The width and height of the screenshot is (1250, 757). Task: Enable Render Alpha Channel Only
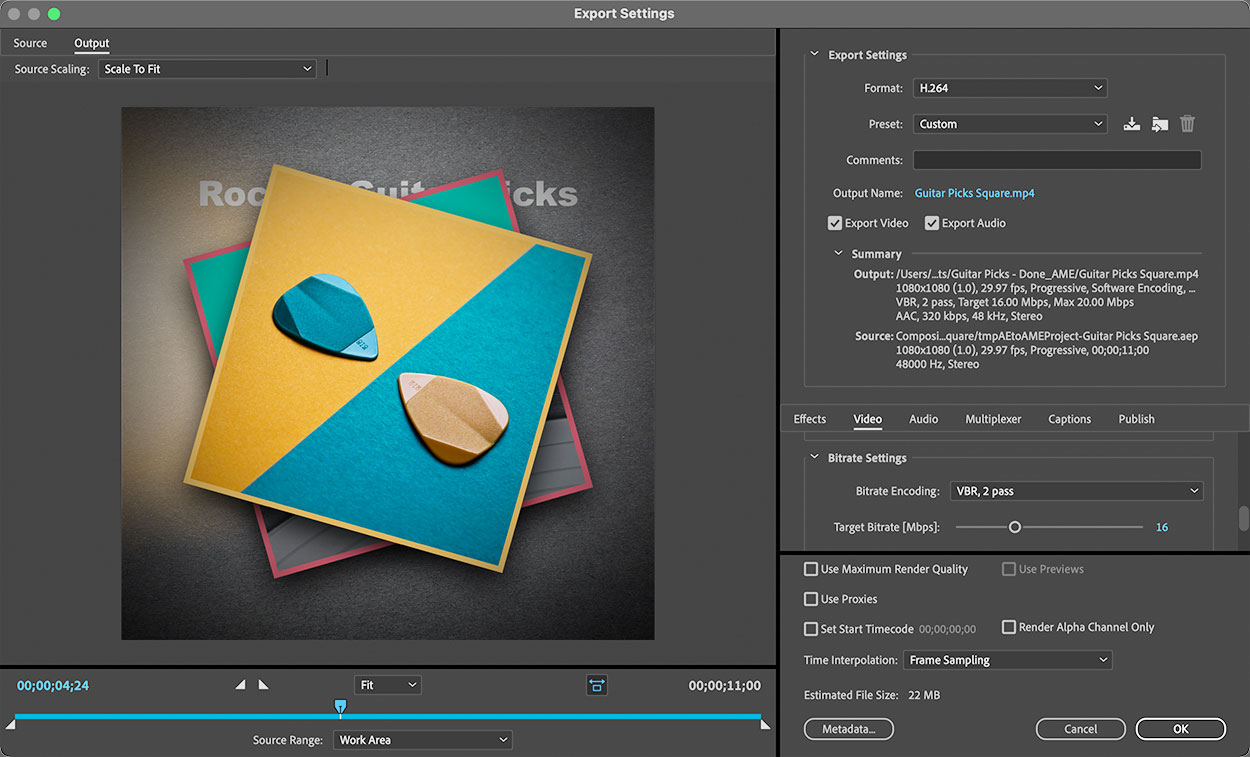pos(1009,627)
